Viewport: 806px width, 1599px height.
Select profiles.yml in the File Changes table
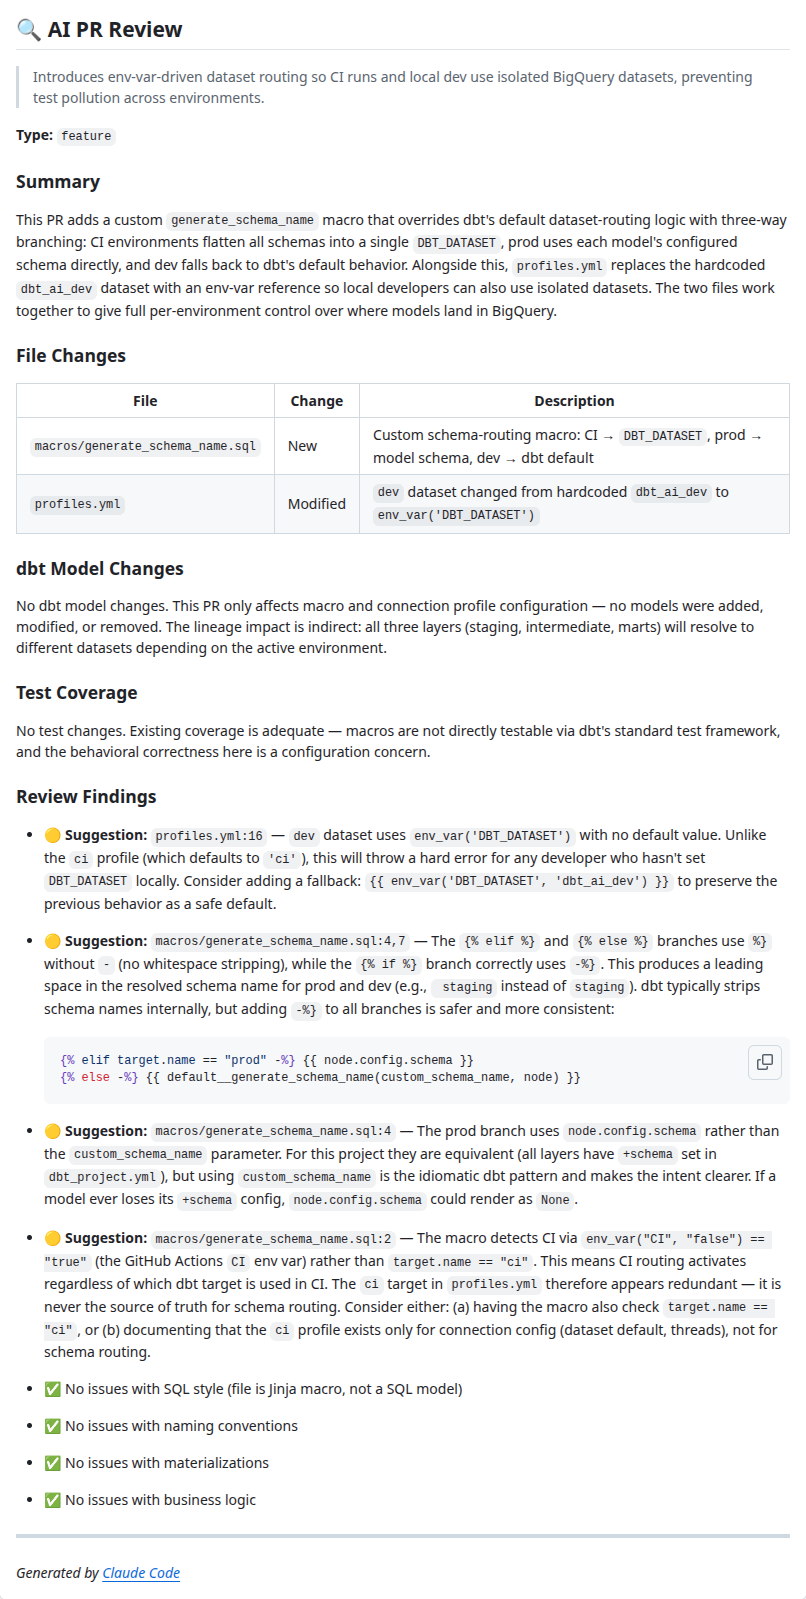[x=78, y=504]
